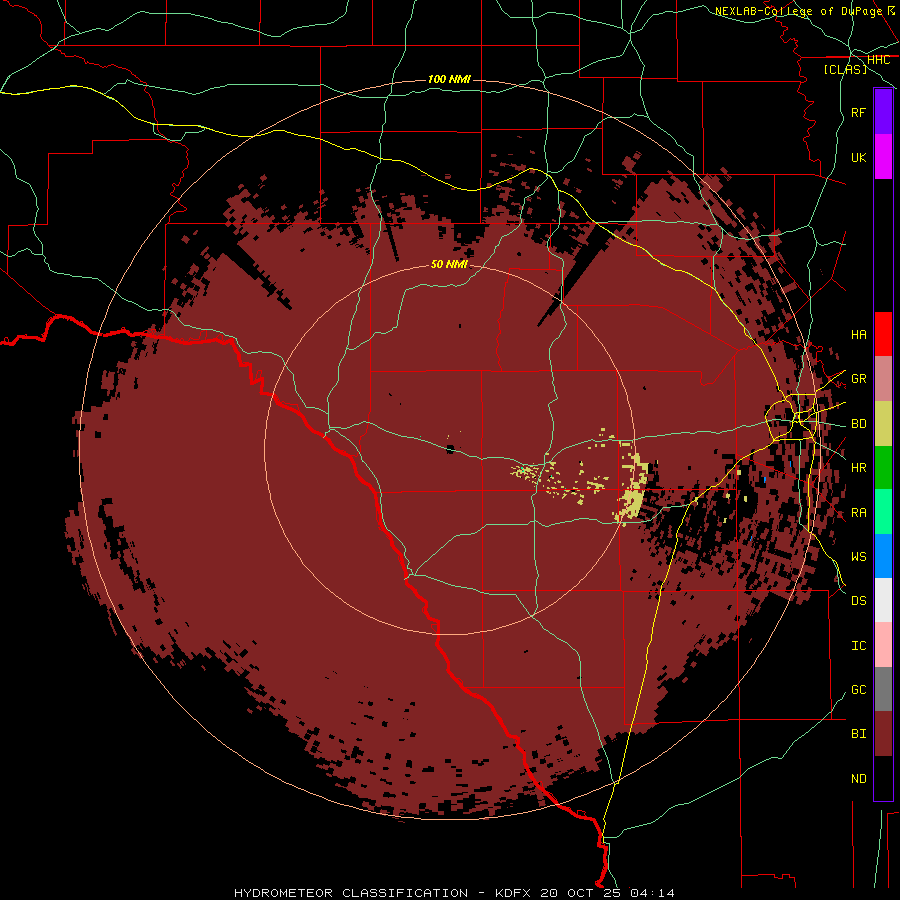The image size is (900, 900).
Task: Click the HYDROMETEOR CLASSIFICATION title text
Action: (351, 893)
